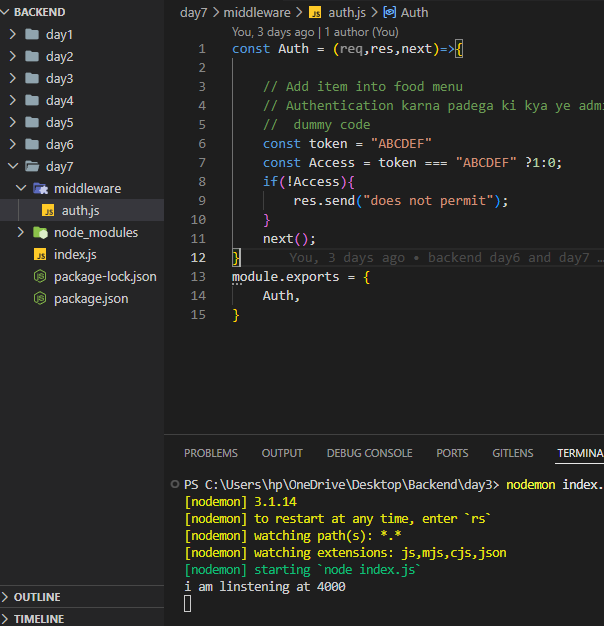Click the node_modules folder icon
604x626 pixels.
click(40, 232)
